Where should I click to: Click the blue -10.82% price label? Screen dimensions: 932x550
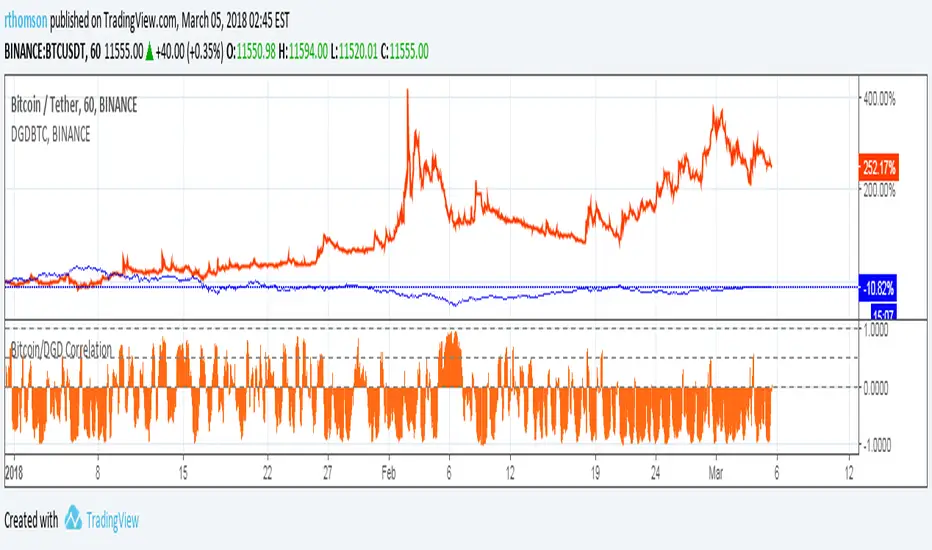[x=877, y=288]
